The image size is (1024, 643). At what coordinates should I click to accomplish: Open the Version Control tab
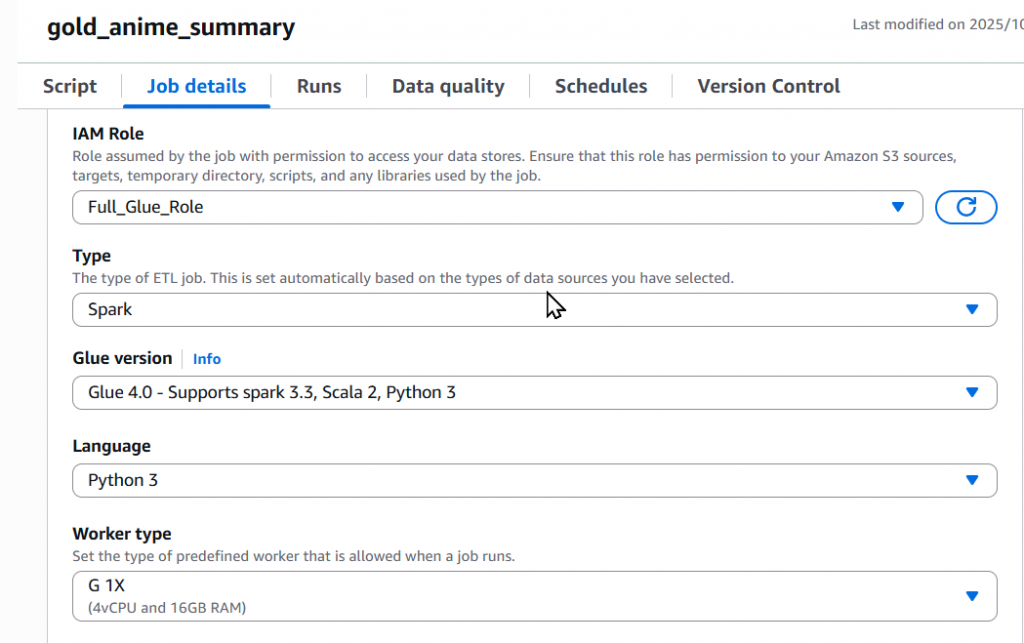point(768,86)
